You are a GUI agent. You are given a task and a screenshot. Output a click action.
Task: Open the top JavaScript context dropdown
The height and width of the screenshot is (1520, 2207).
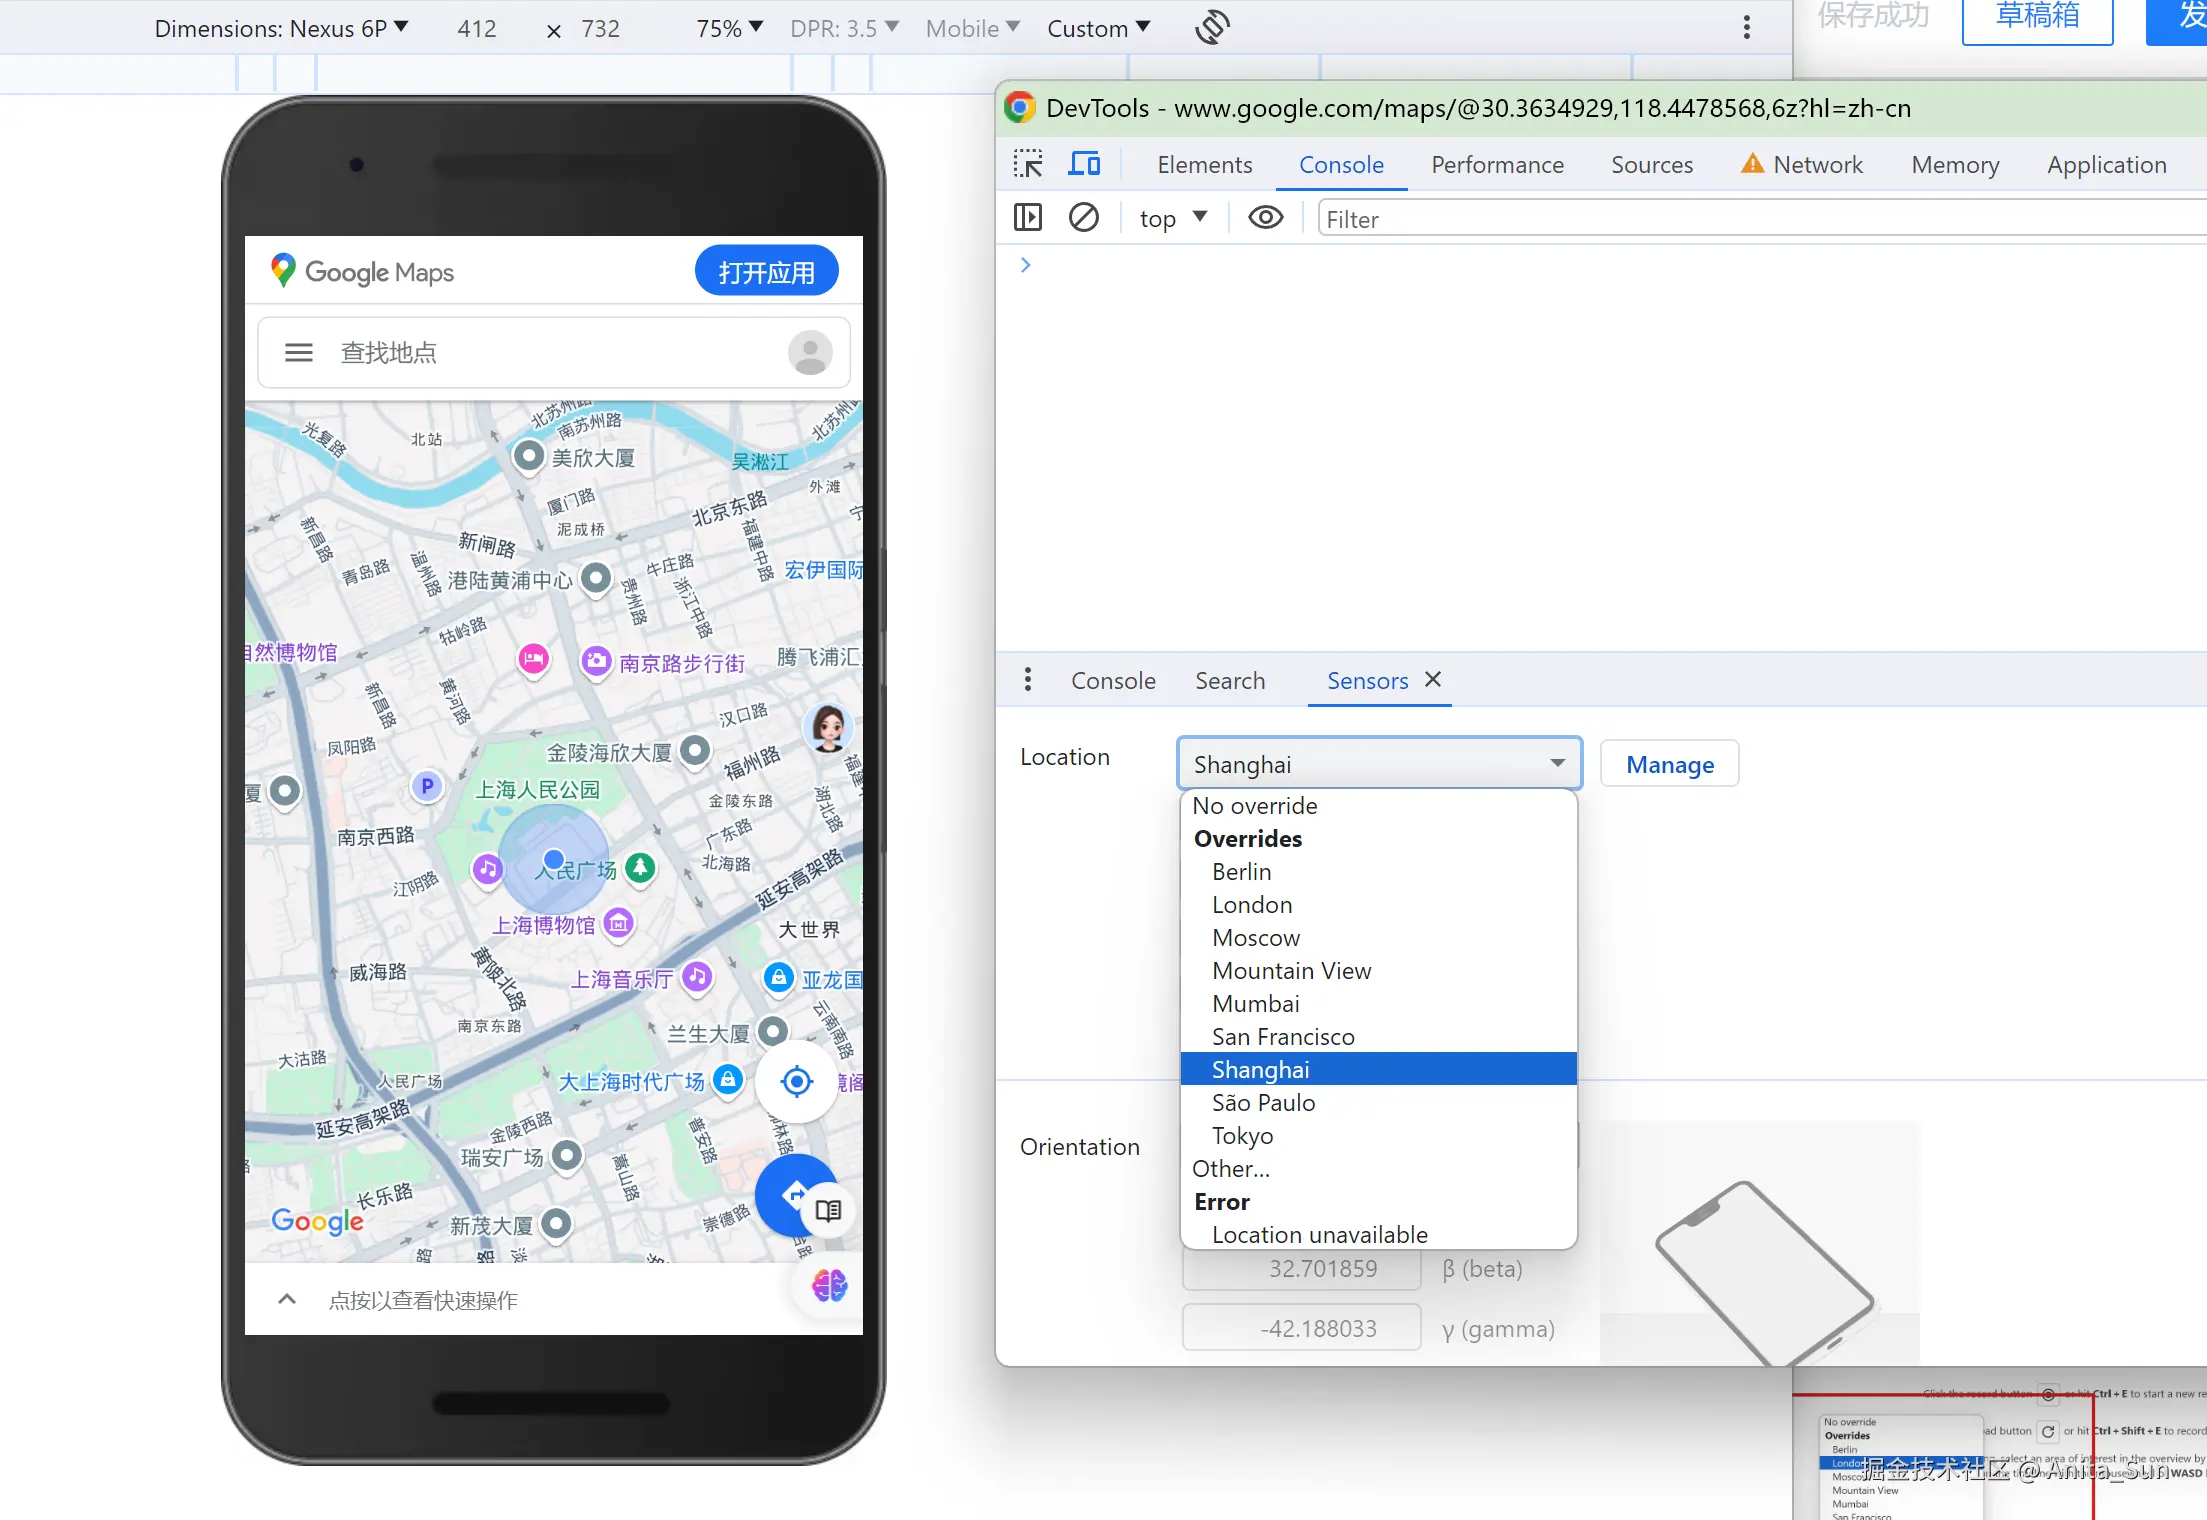[x=1173, y=218]
